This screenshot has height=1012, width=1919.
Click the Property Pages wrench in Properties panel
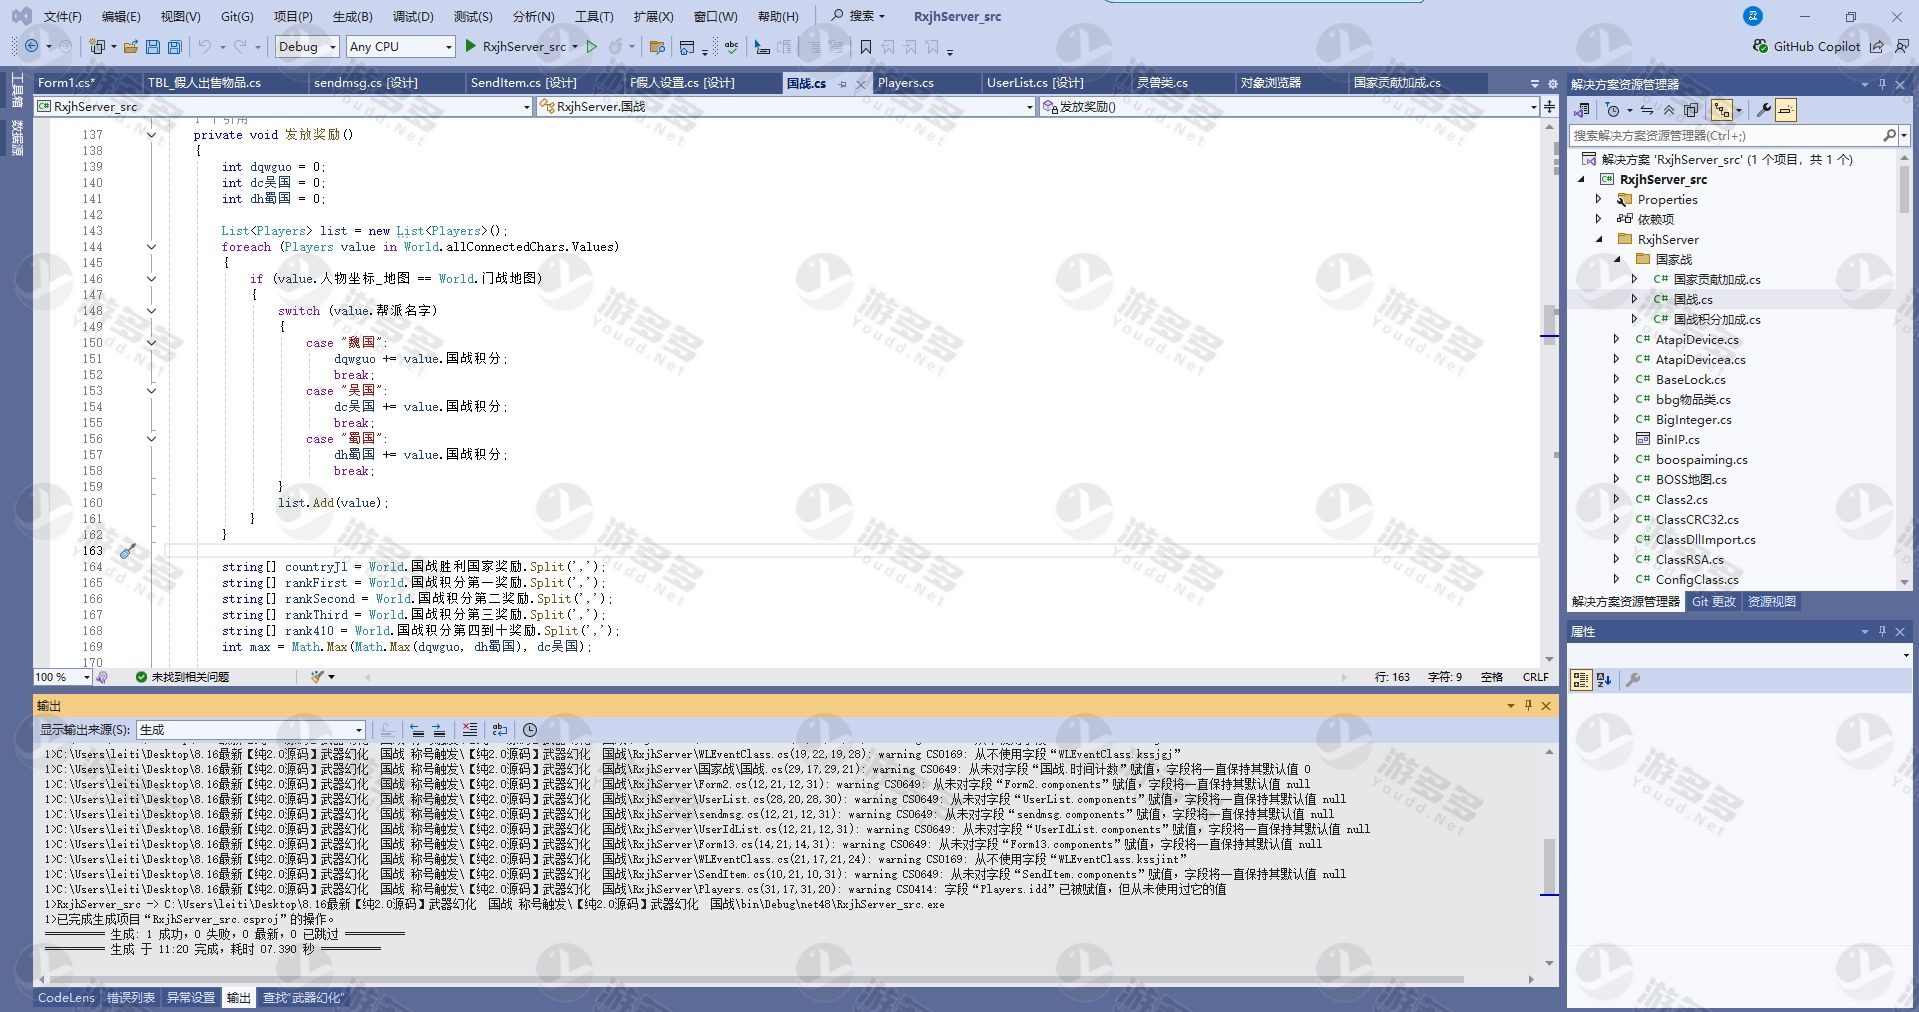pyautogui.click(x=1633, y=680)
